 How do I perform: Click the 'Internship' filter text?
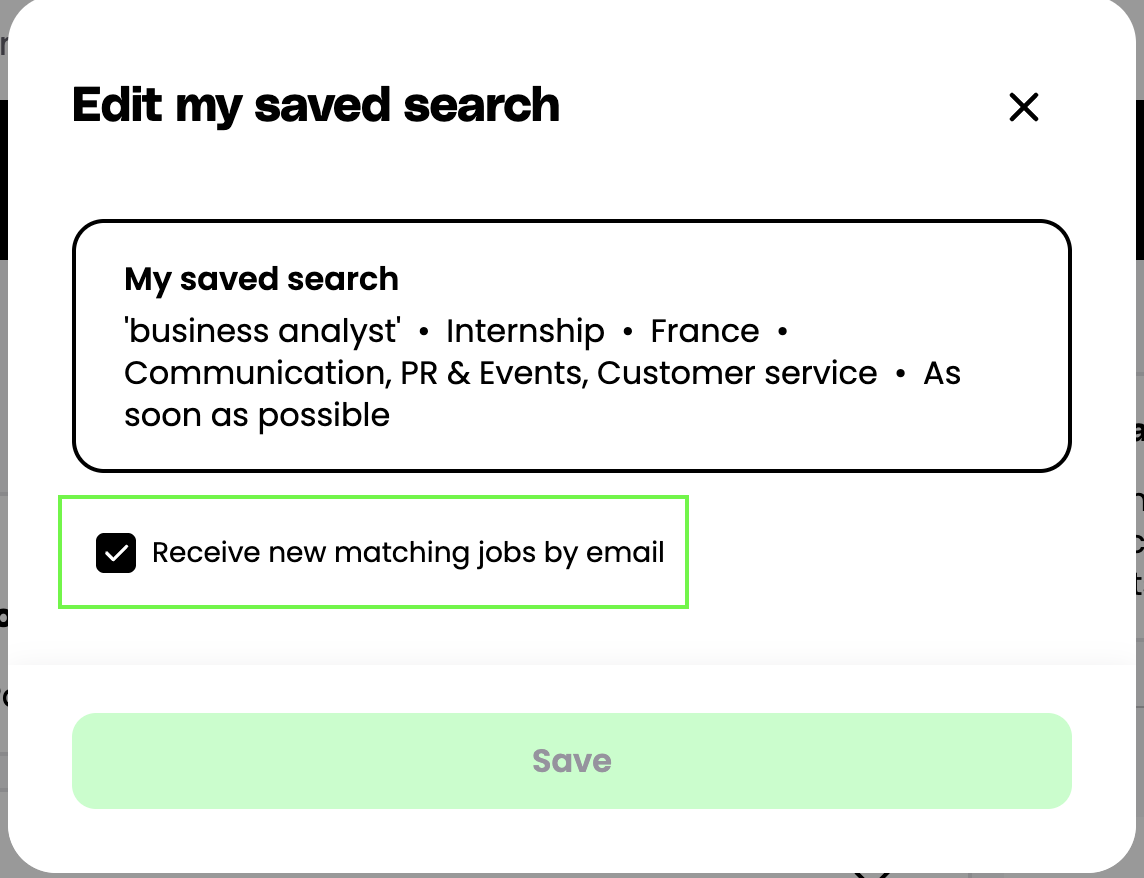click(x=525, y=331)
